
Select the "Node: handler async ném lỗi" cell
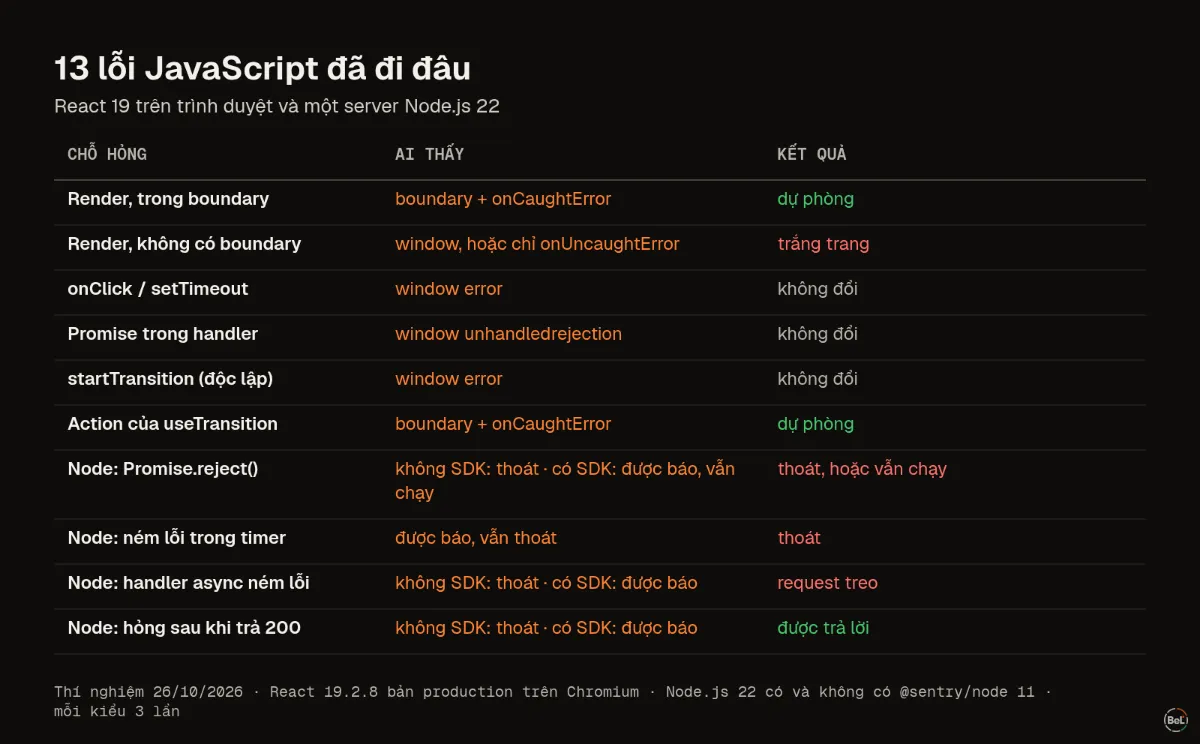[x=189, y=583]
